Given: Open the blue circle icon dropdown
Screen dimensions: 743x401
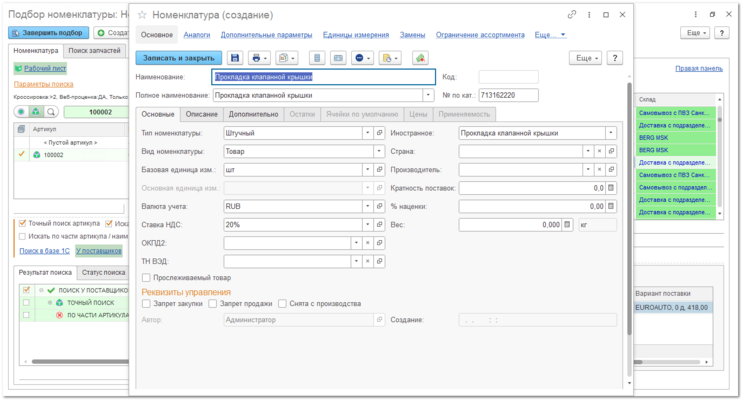Looking at the screenshot, I should 362,58.
